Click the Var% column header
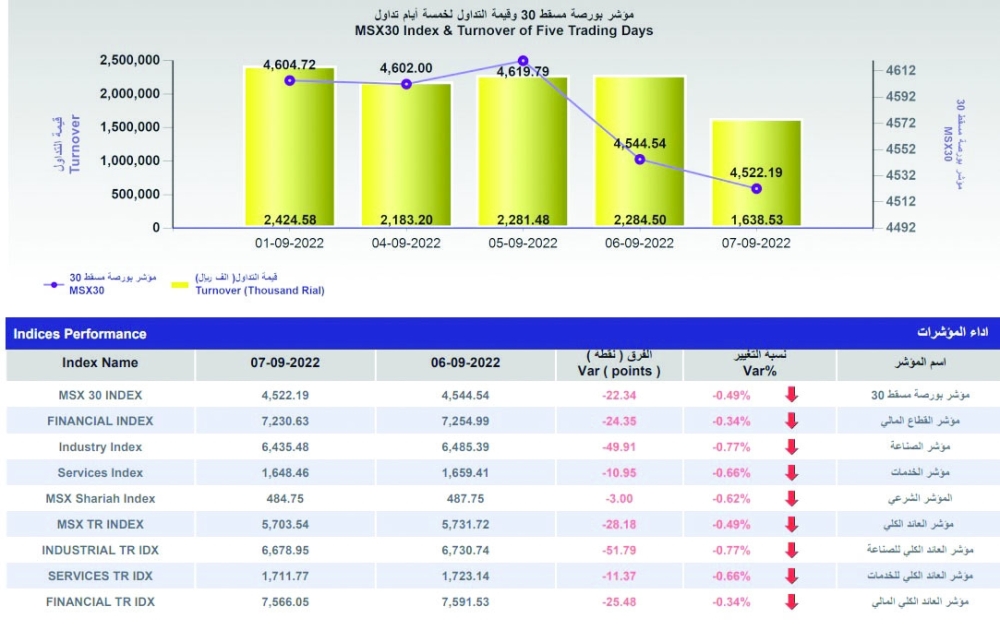The image size is (1000, 630). click(747, 364)
